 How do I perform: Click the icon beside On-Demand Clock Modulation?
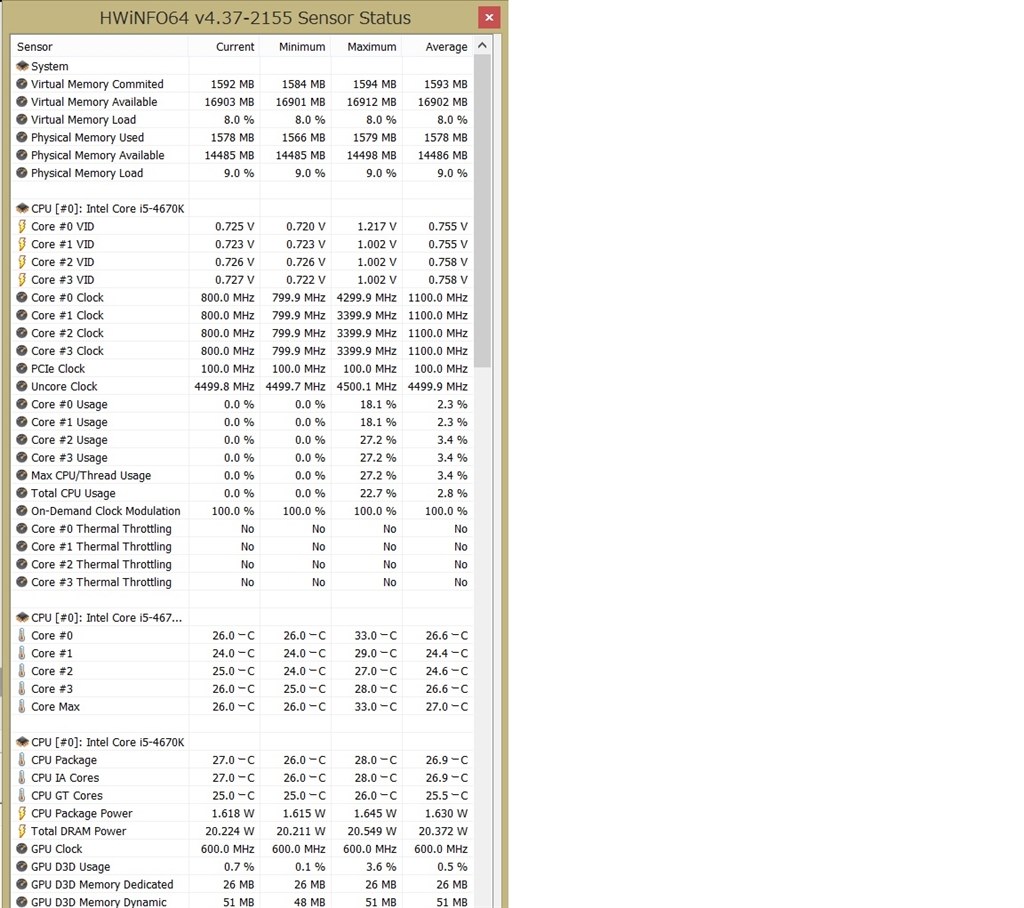22,511
